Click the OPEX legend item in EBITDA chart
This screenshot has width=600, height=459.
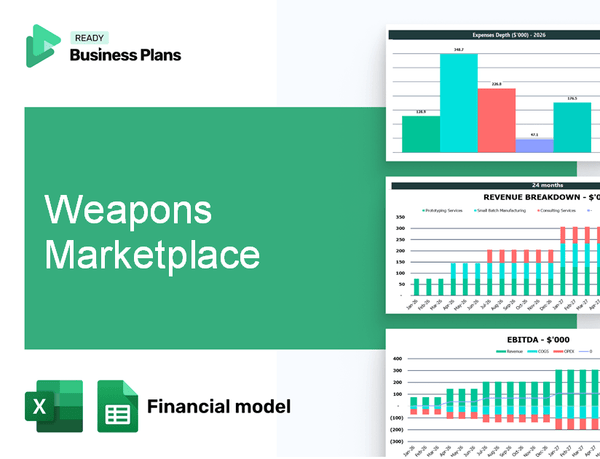coord(565,351)
